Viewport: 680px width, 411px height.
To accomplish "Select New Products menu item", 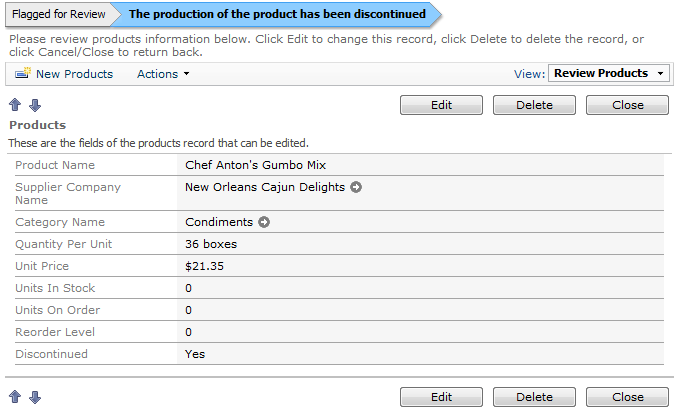I will coord(64,74).
